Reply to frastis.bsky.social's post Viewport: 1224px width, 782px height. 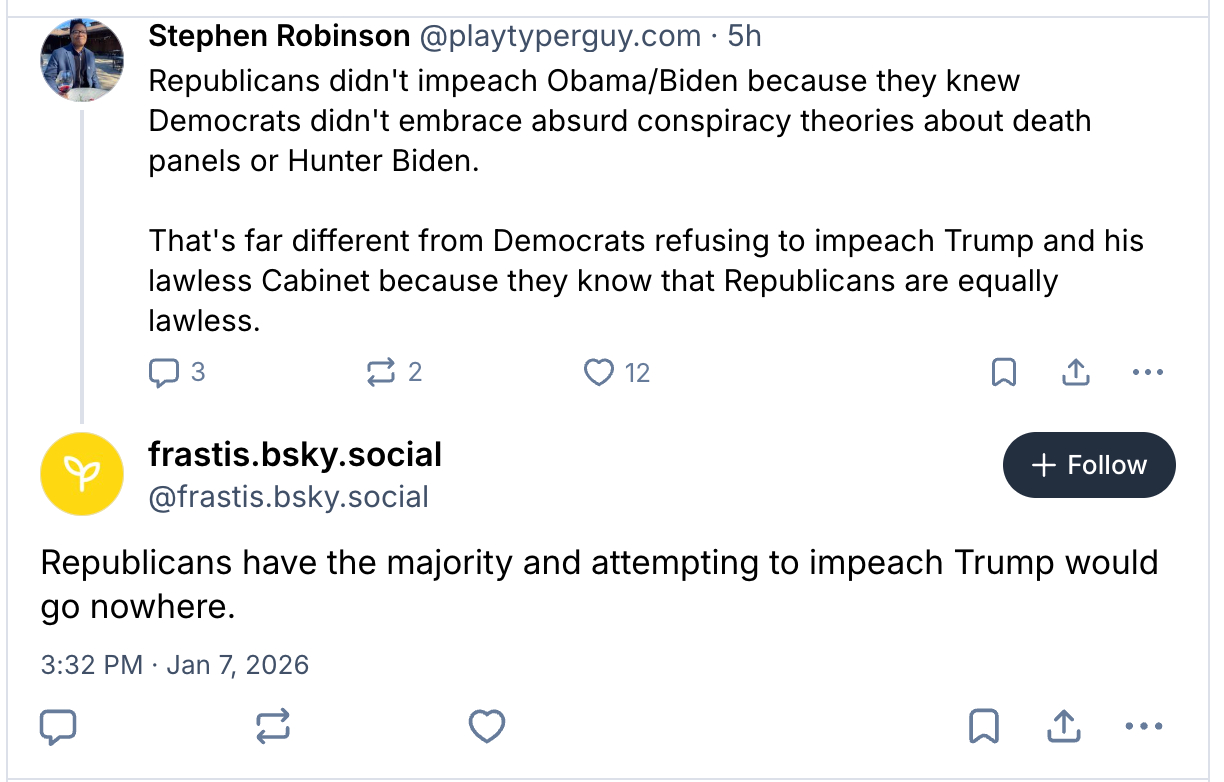tap(58, 726)
